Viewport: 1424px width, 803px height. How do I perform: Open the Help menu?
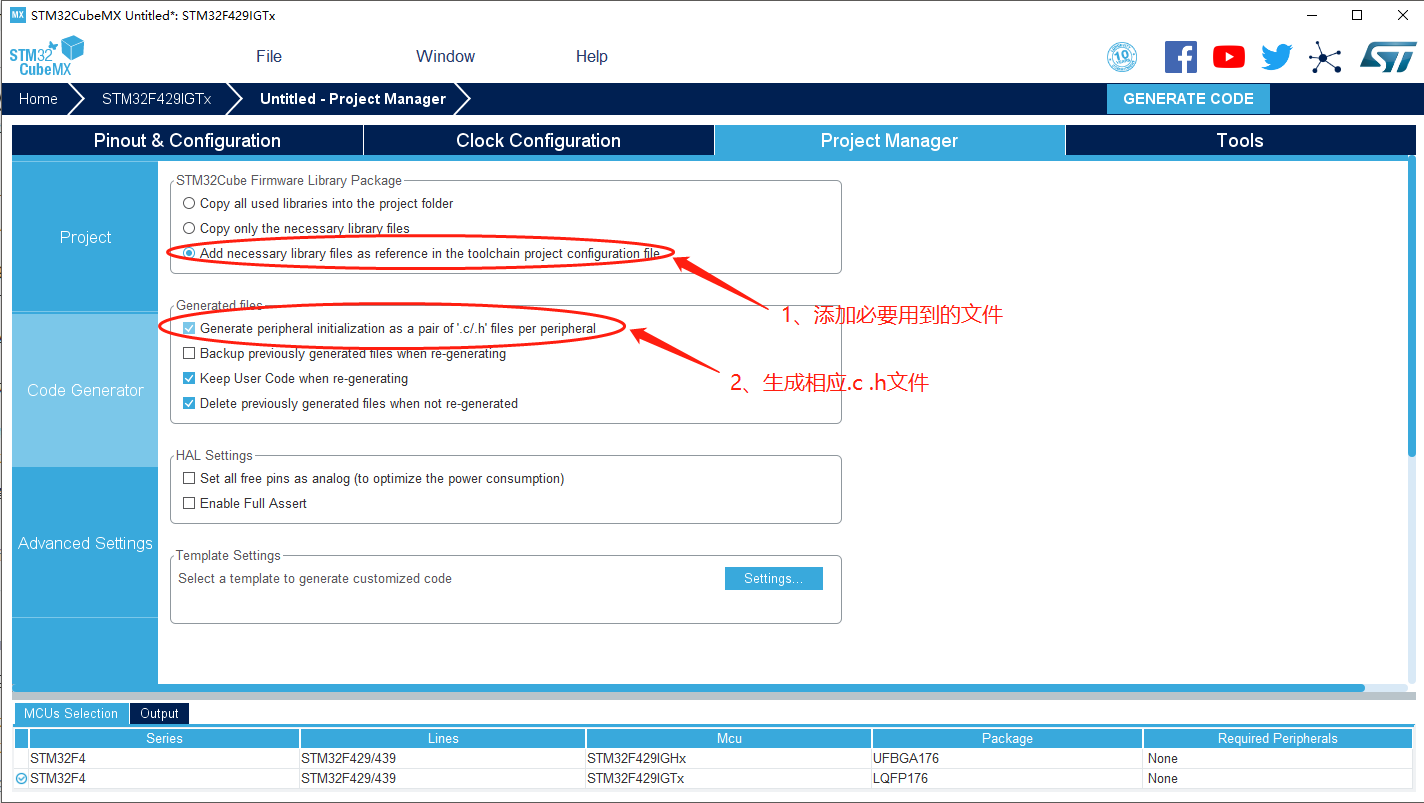592,56
